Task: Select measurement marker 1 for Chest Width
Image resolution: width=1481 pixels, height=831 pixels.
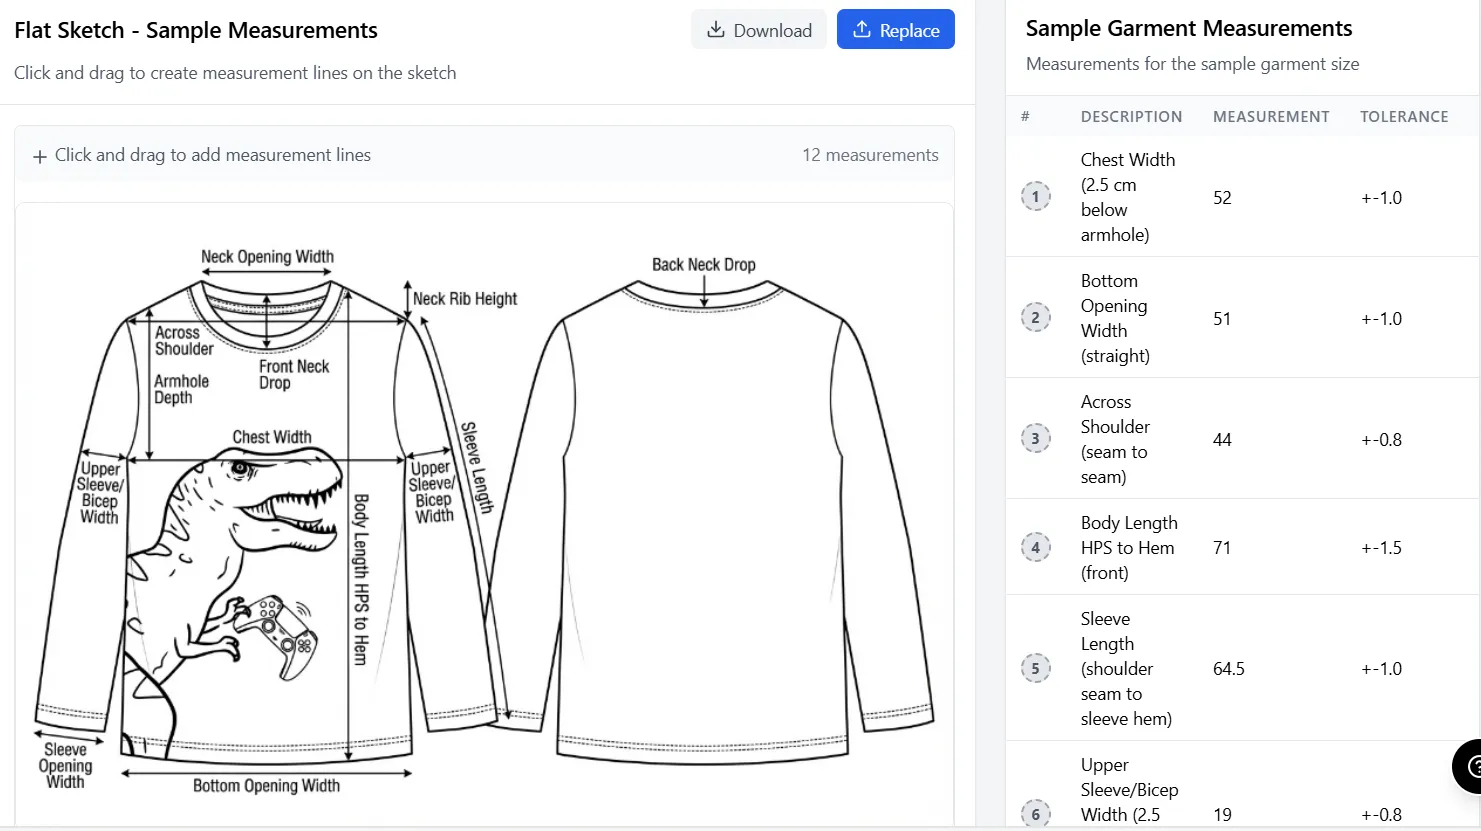Action: [1036, 196]
